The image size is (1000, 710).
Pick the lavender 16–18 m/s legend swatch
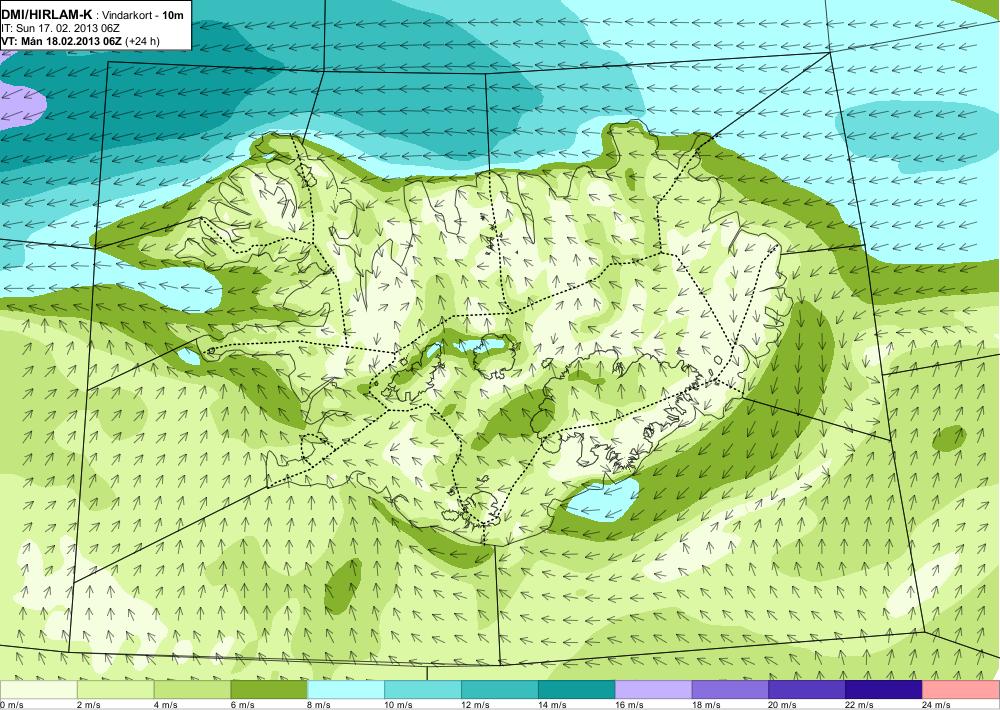point(654,690)
